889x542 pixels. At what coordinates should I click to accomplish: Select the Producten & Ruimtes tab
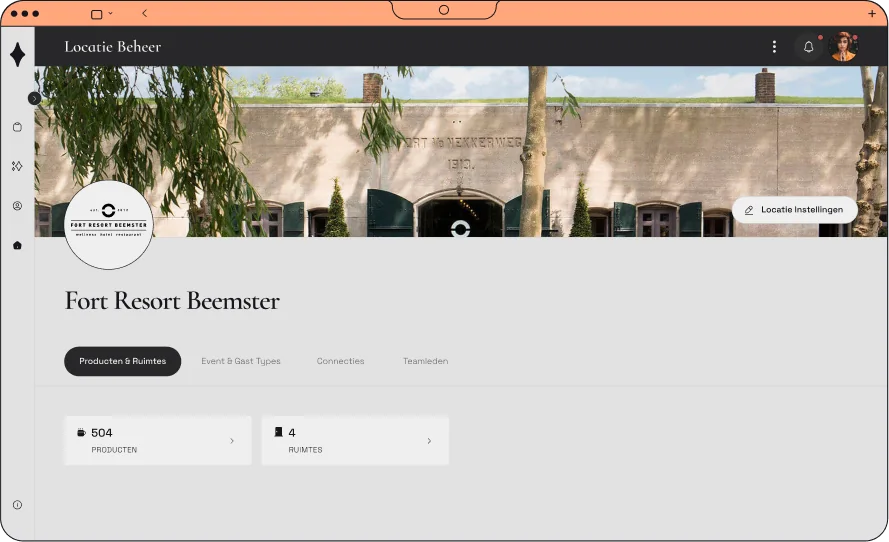pyautogui.click(x=122, y=361)
